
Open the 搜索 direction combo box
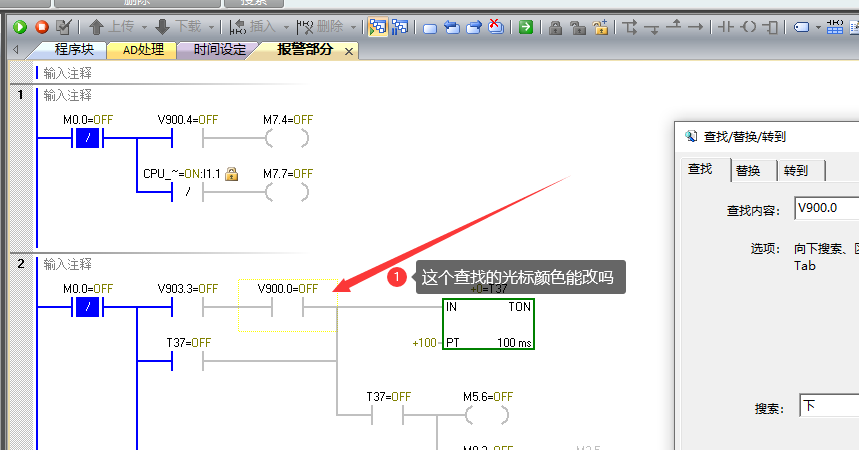[828, 407]
